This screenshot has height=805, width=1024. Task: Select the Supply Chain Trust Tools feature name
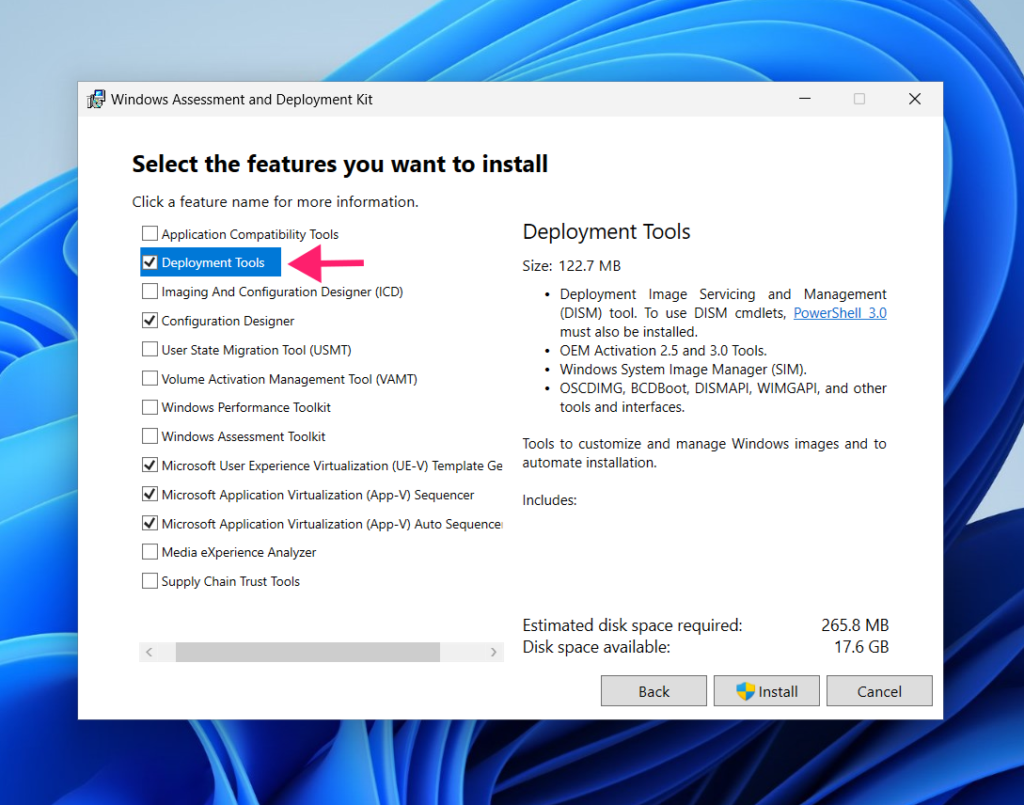[231, 582]
